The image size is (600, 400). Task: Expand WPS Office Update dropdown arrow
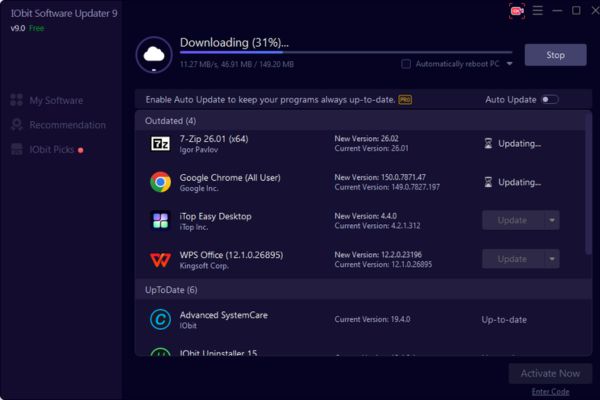552,259
